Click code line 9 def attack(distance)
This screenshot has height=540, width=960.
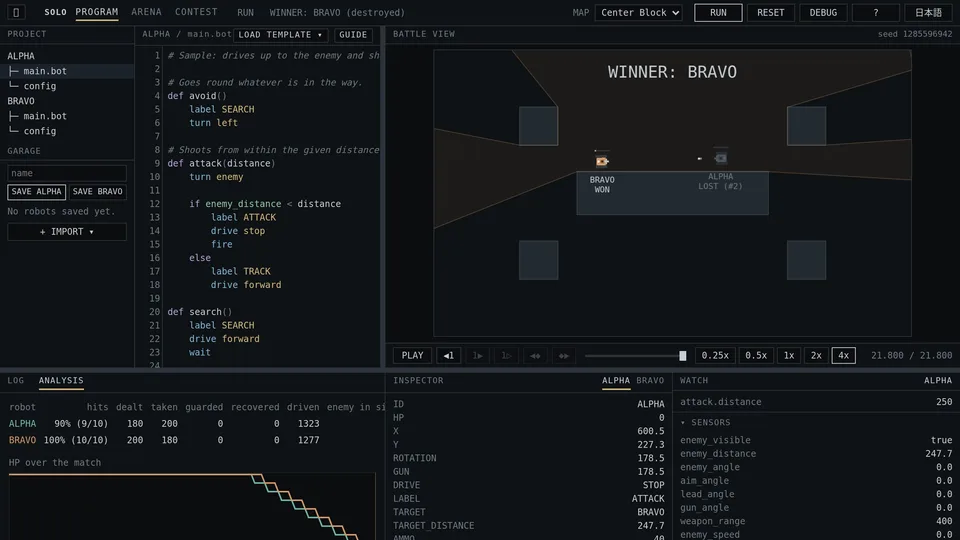click(221, 163)
